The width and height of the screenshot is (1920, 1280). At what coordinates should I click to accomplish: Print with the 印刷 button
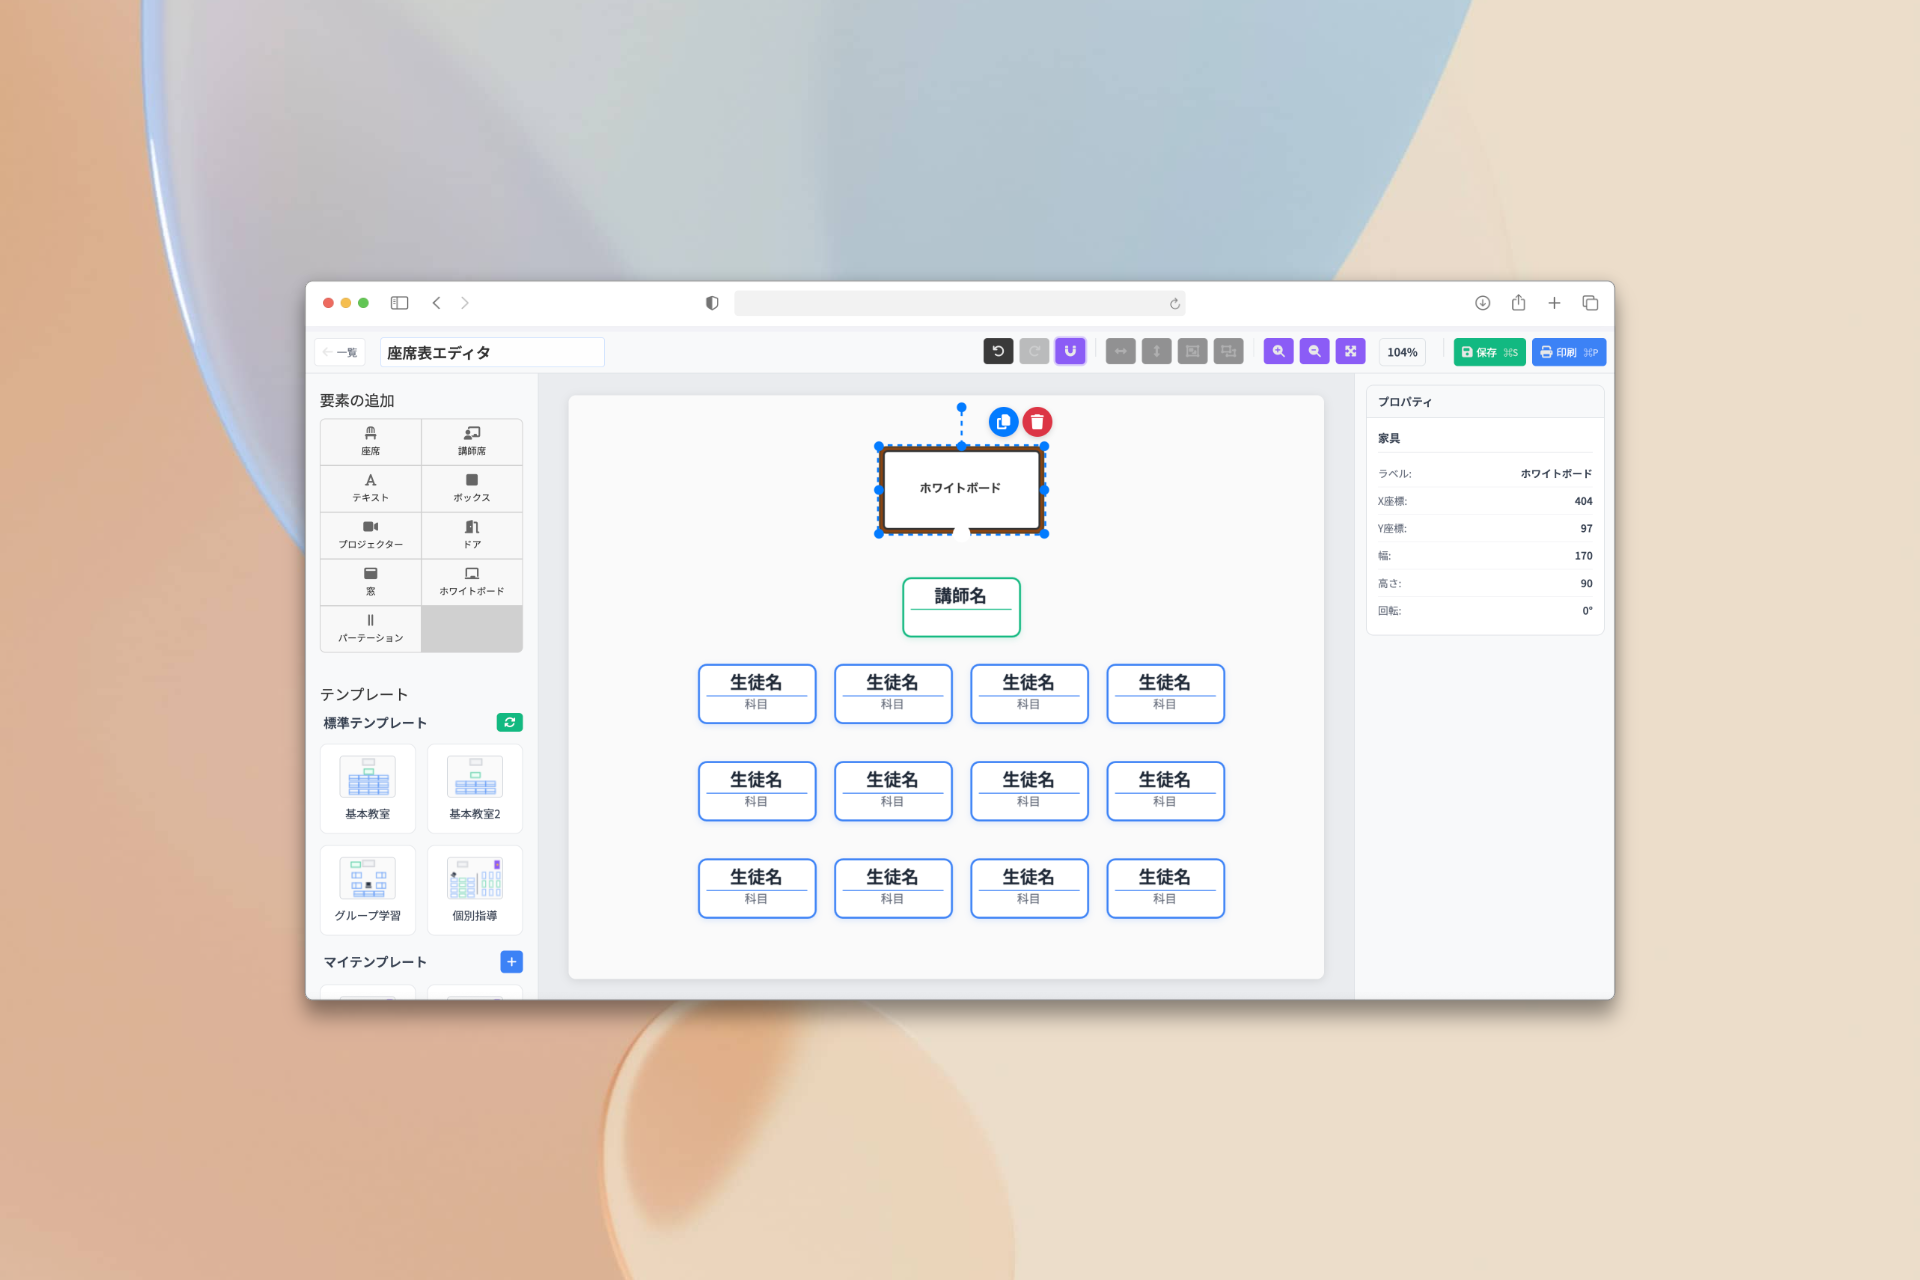pyautogui.click(x=1568, y=352)
